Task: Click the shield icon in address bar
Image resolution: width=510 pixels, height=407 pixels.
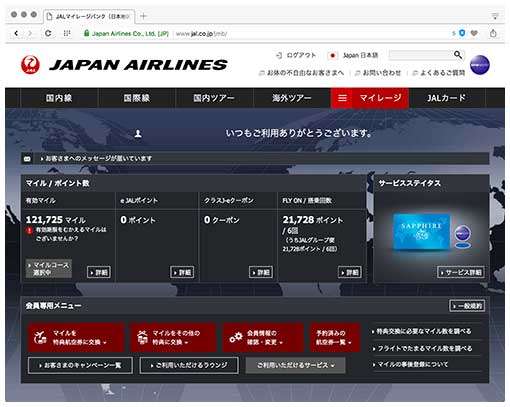Action: click(462, 33)
